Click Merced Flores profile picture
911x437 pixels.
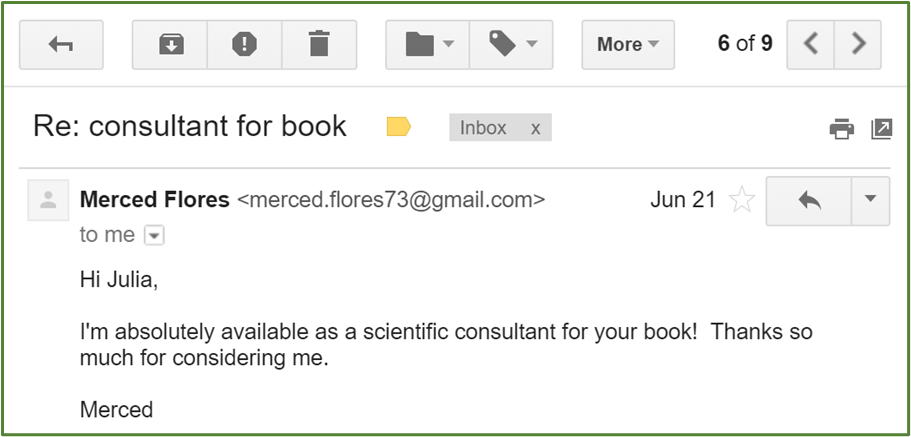tap(48, 200)
